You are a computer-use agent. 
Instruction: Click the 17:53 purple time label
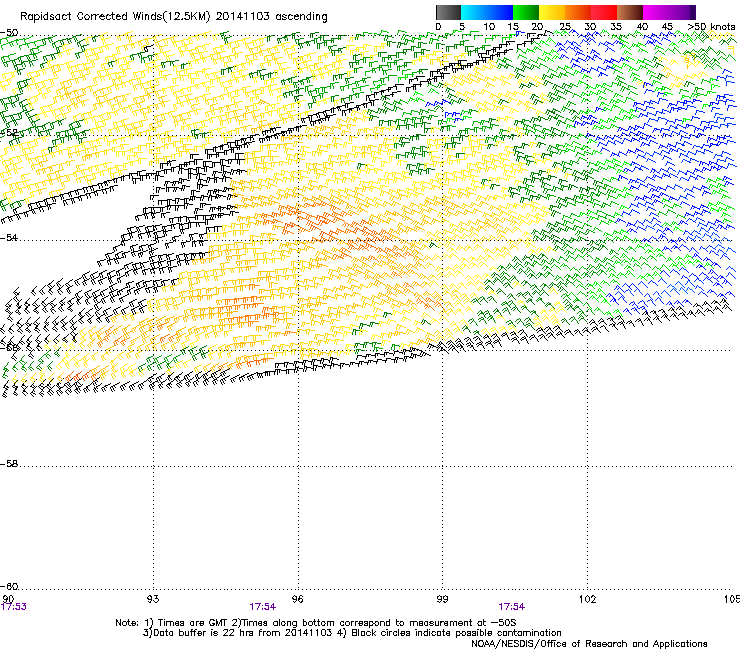[14, 607]
